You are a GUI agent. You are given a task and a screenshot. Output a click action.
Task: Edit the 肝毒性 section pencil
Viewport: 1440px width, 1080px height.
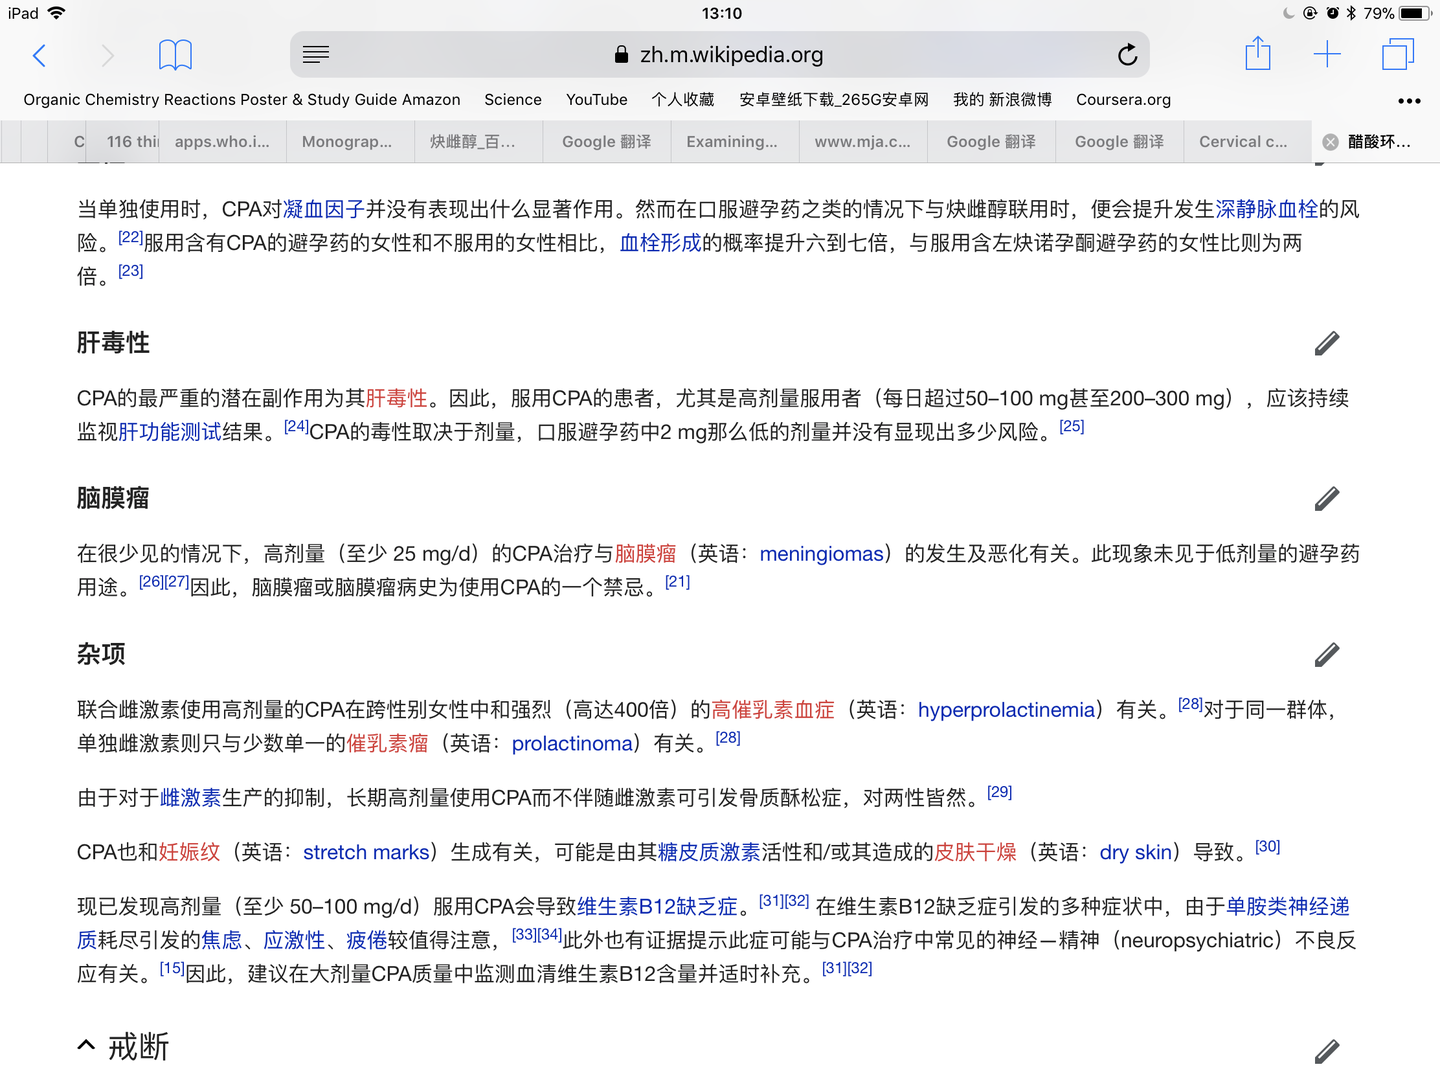[x=1327, y=343]
